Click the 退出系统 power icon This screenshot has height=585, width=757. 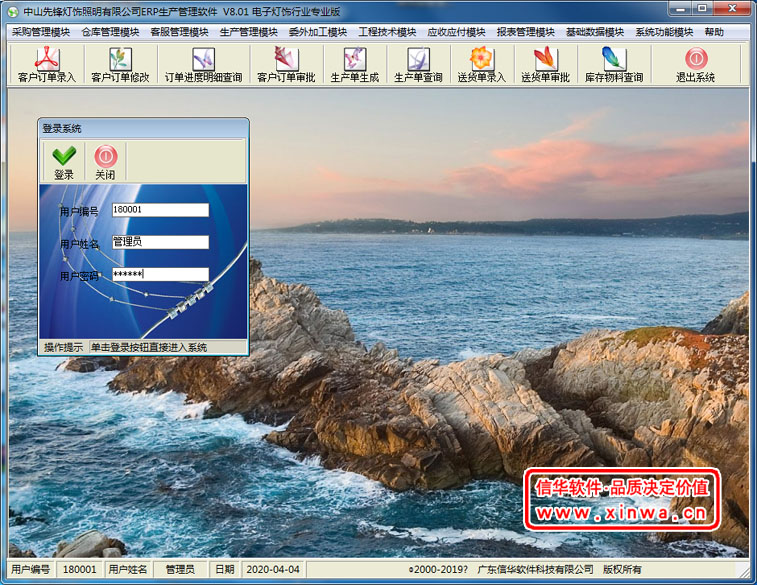pyautogui.click(x=695, y=65)
